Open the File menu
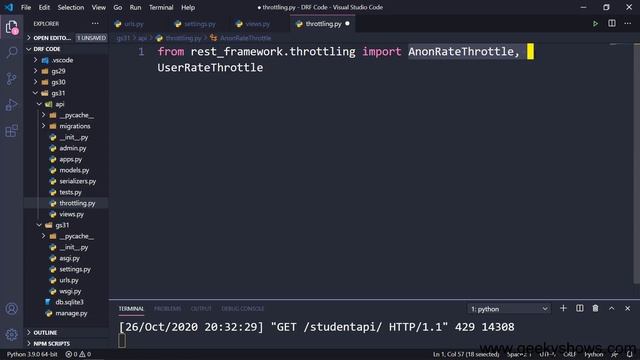The width and height of the screenshot is (640, 360). coord(26,7)
